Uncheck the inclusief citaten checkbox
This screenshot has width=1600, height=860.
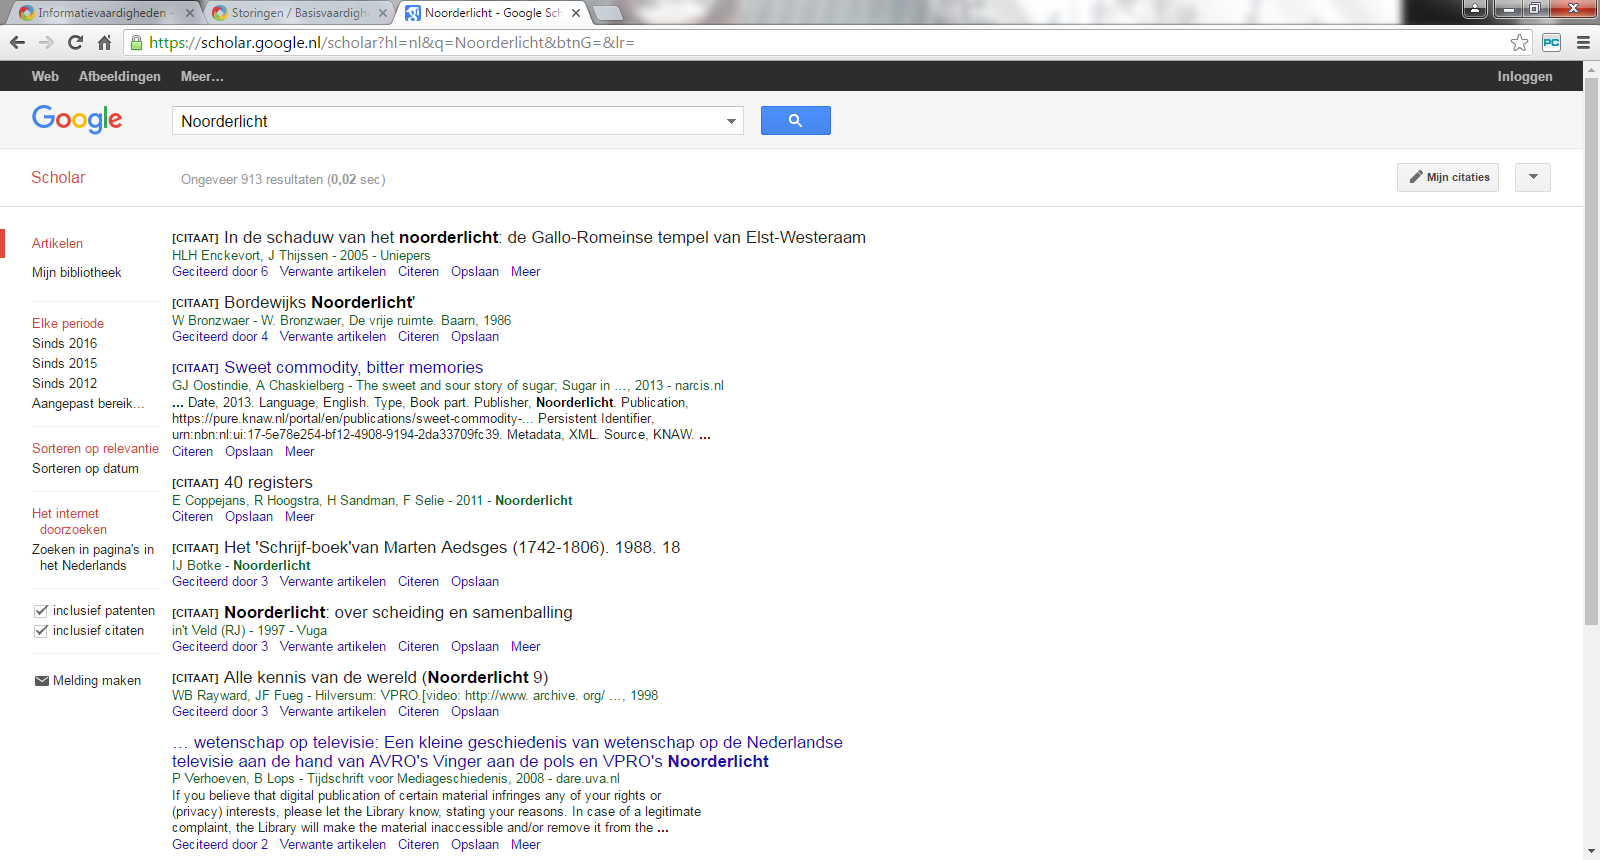tap(41, 631)
